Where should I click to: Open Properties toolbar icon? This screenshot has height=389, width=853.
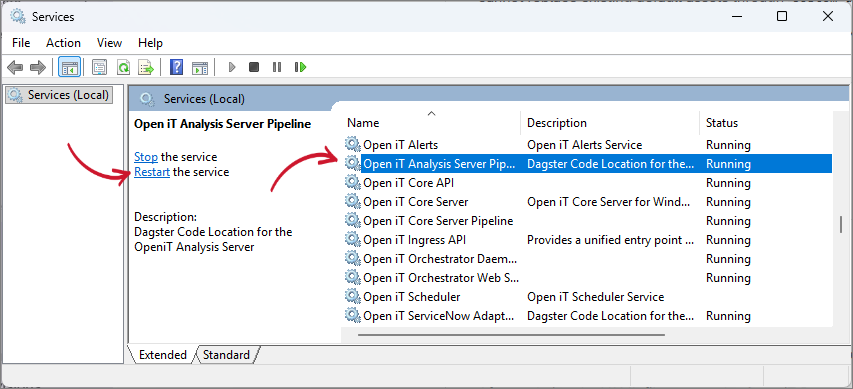pyautogui.click(x=100, y=67)
